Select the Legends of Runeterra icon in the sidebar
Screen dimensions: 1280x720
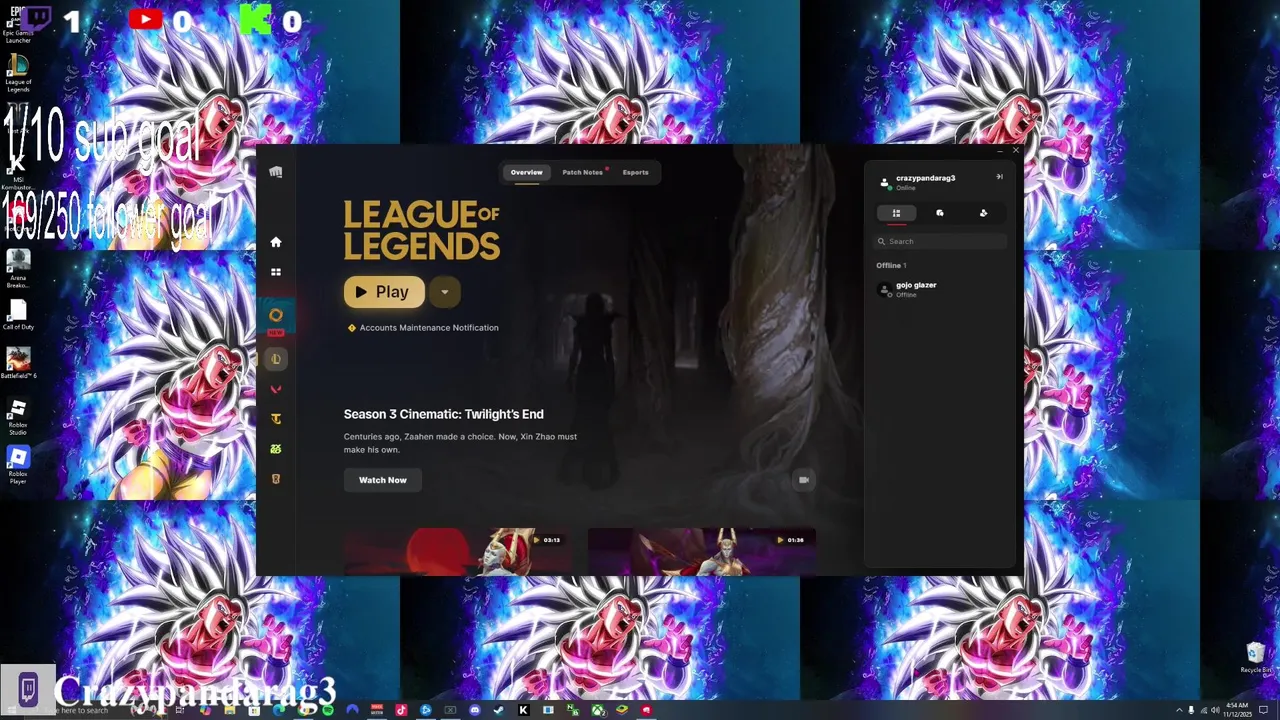(276, 479)
